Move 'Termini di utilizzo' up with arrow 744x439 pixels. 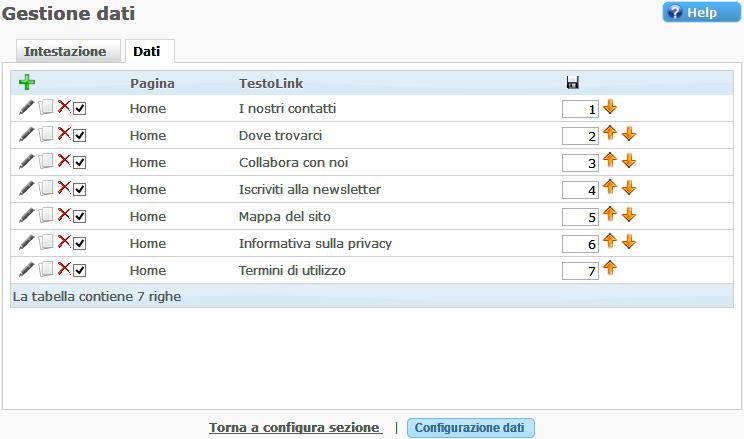tap(610, 267)
